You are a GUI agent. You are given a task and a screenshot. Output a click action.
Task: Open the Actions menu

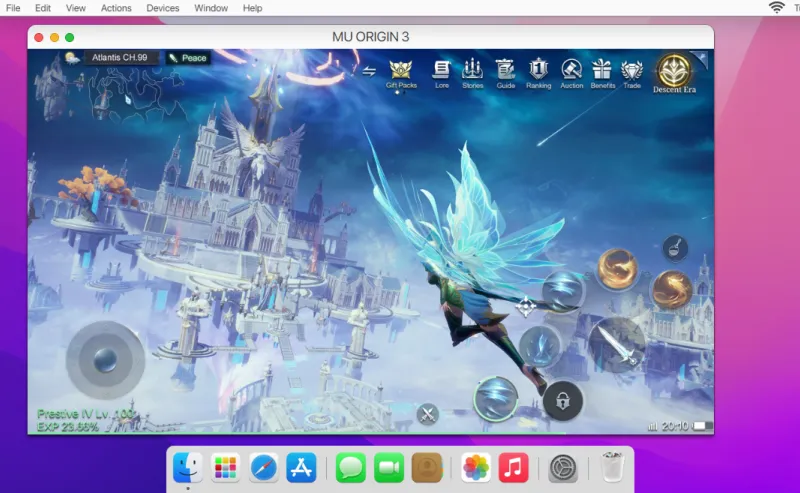tap(116, 8)
